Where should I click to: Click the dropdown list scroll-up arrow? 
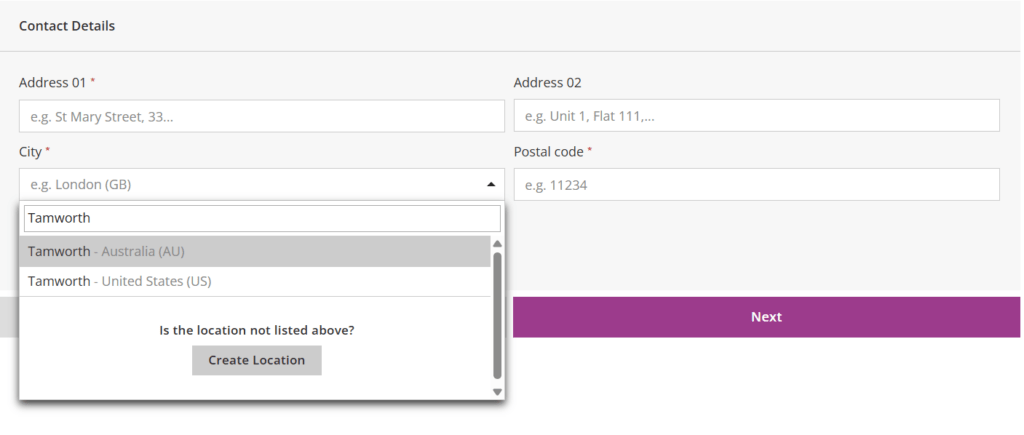pos(497,243)
